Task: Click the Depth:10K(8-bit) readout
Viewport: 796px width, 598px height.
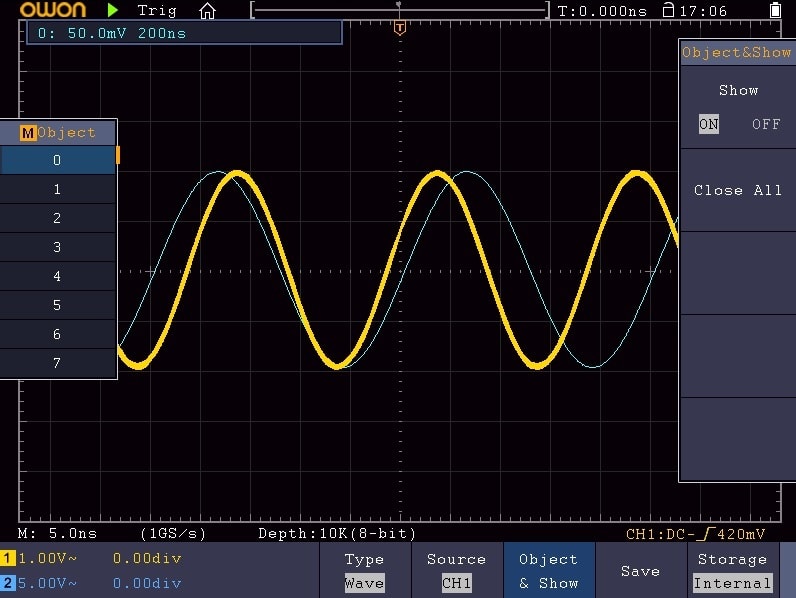Action: [x=337, y=534]
